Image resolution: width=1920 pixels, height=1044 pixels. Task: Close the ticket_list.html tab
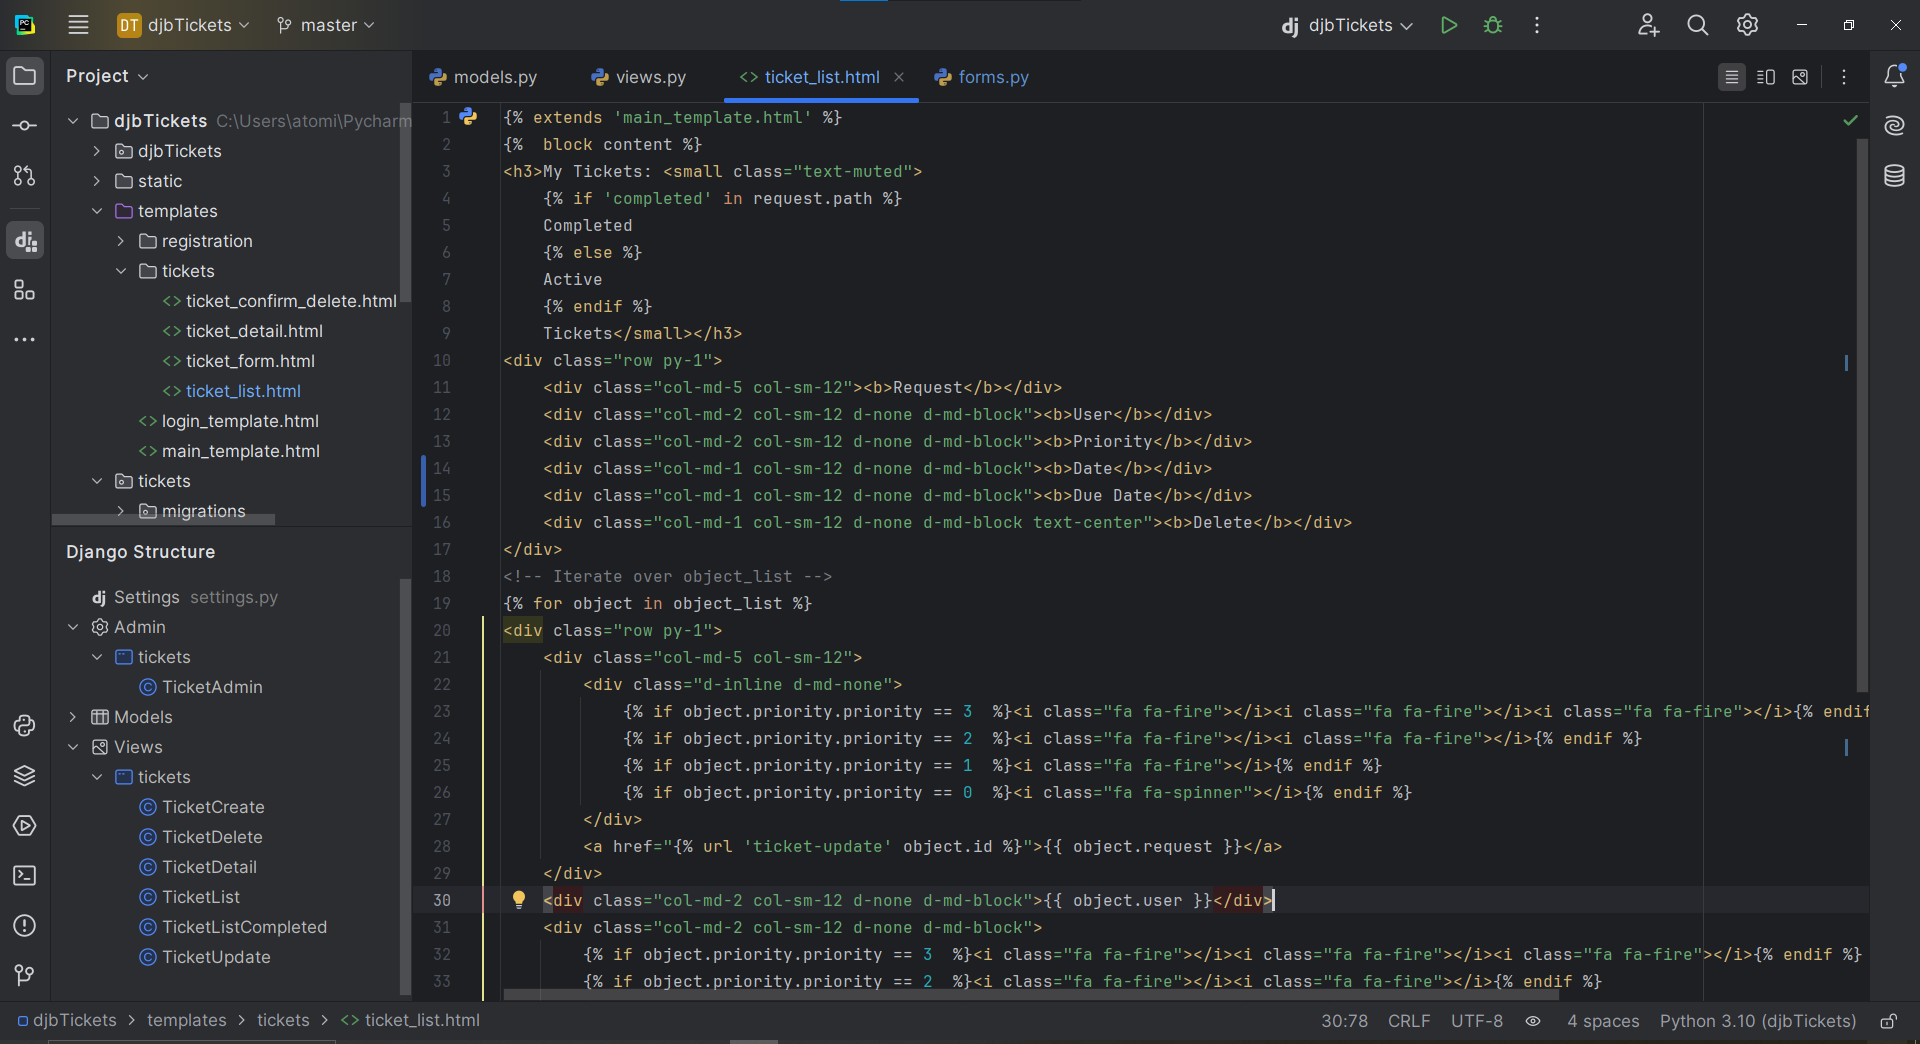(899, 77)
